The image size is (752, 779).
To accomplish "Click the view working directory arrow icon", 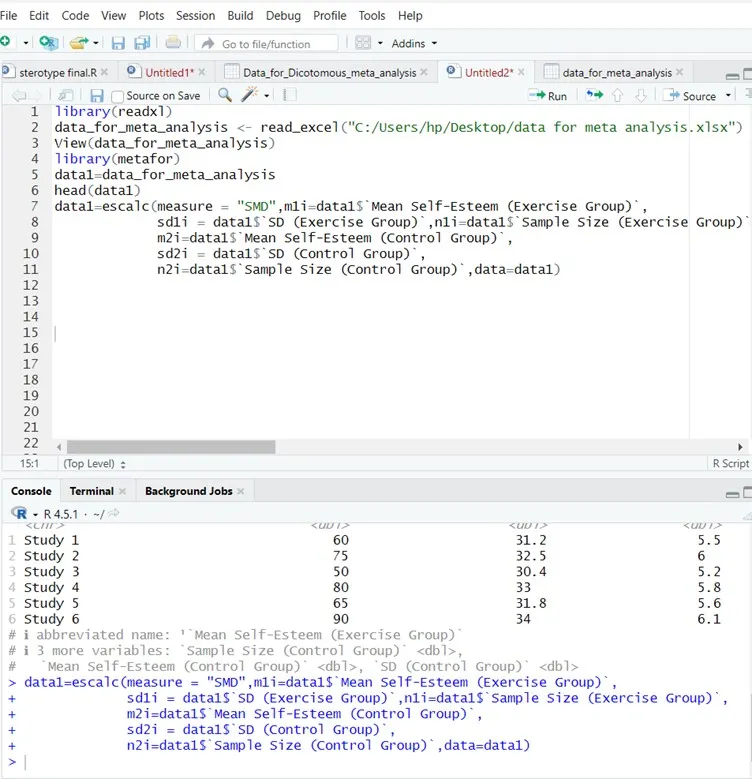I will (x=114, y=513).
